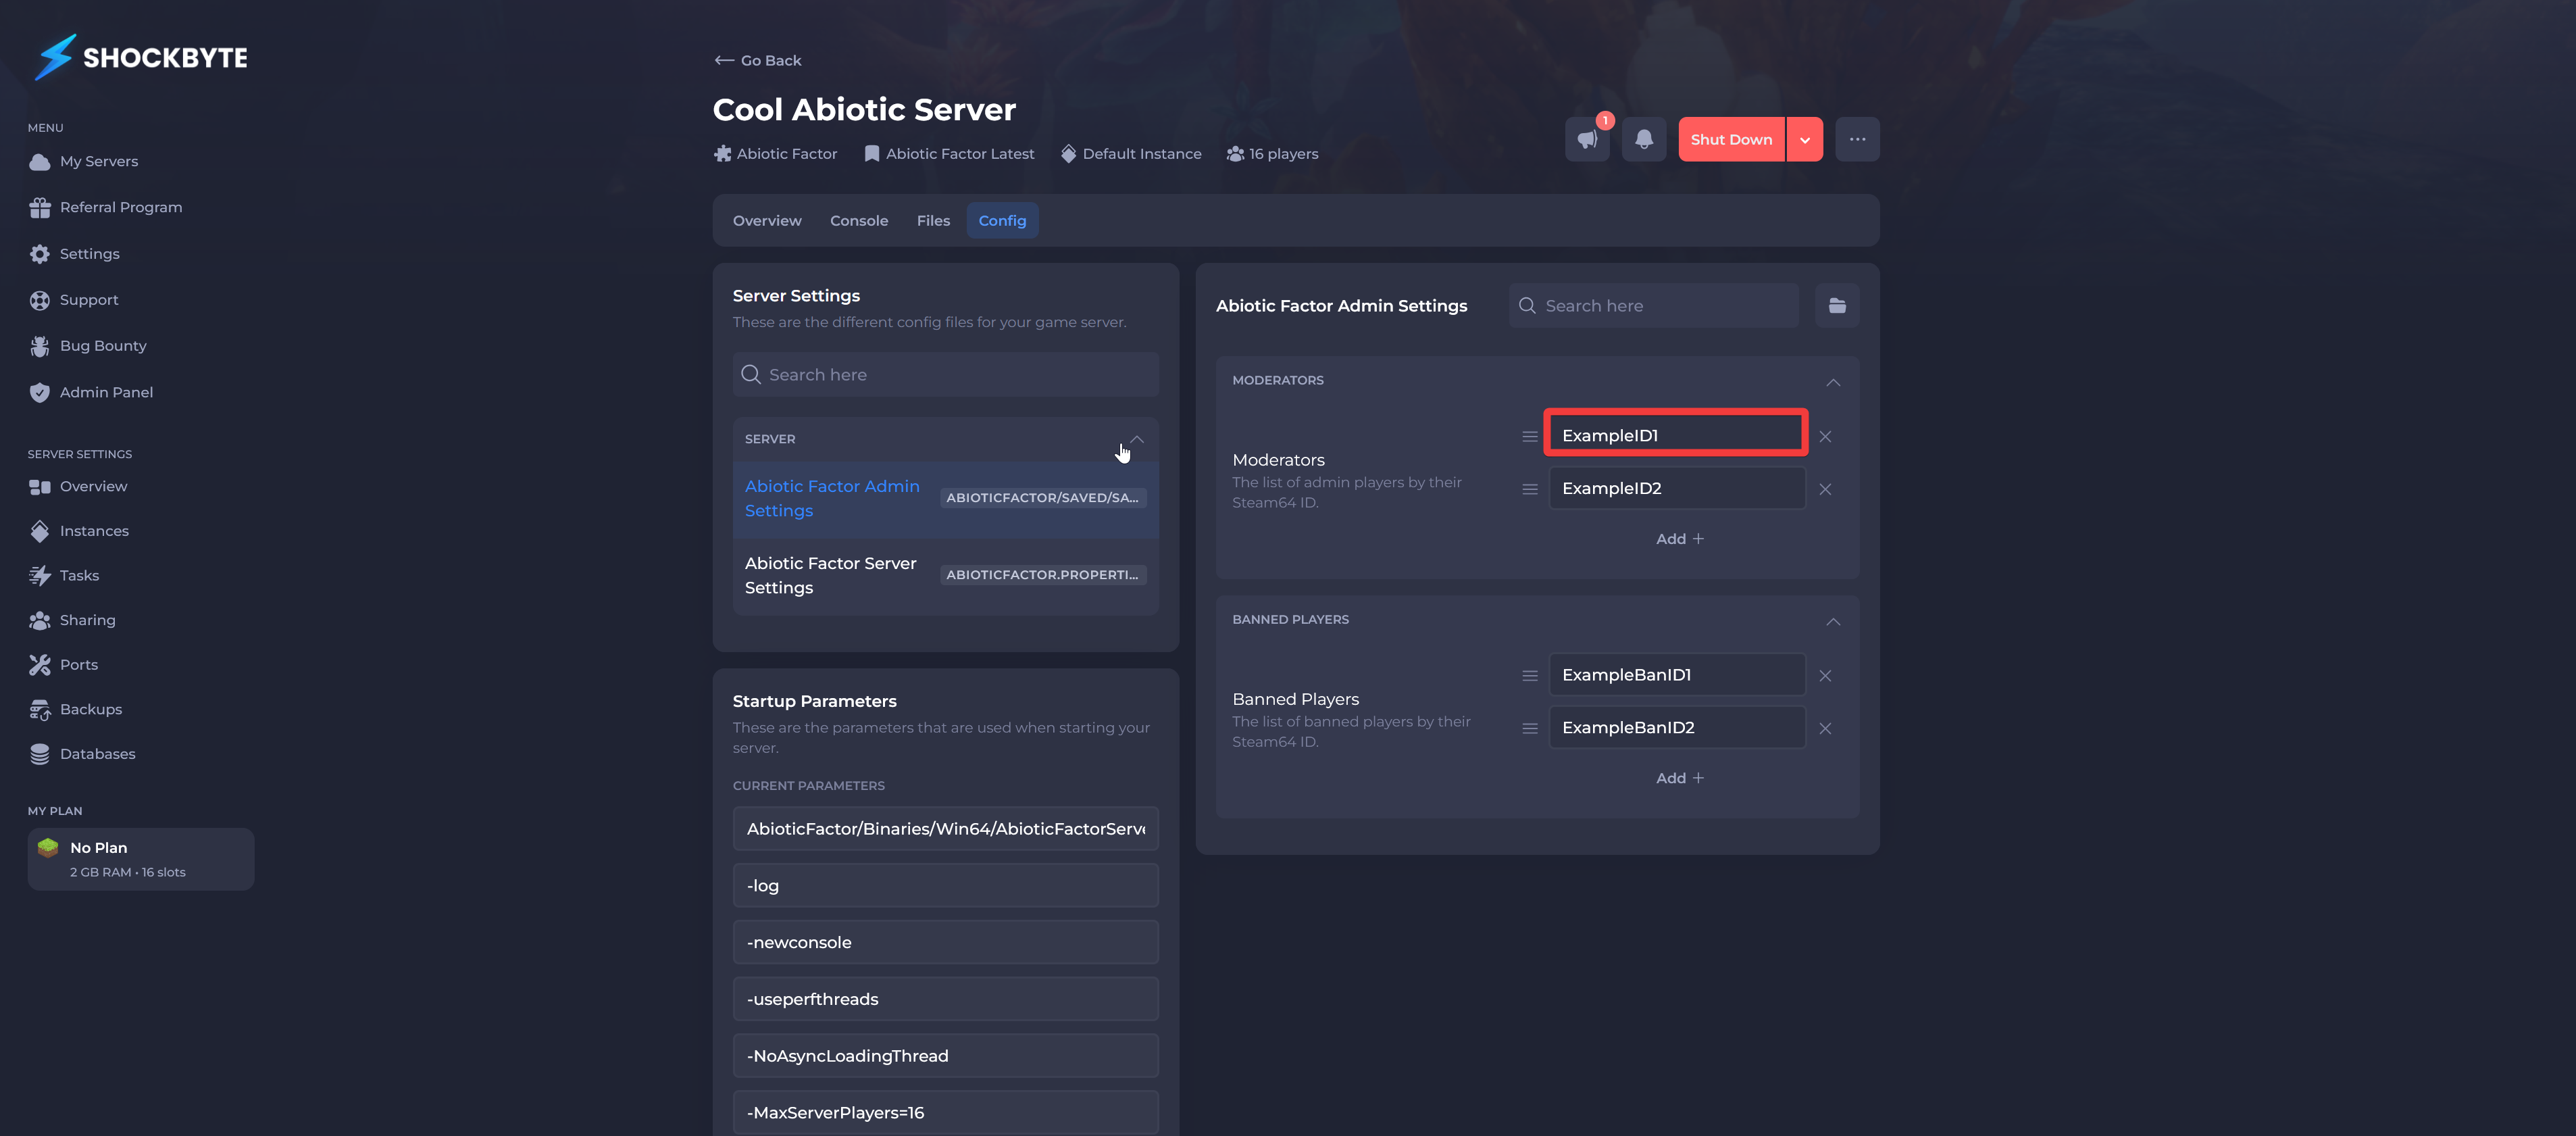Image resolution: width=2576 pixels, height=1136 pixels.
Task: Open account Settings in the menu
Action: coord(75,254)
